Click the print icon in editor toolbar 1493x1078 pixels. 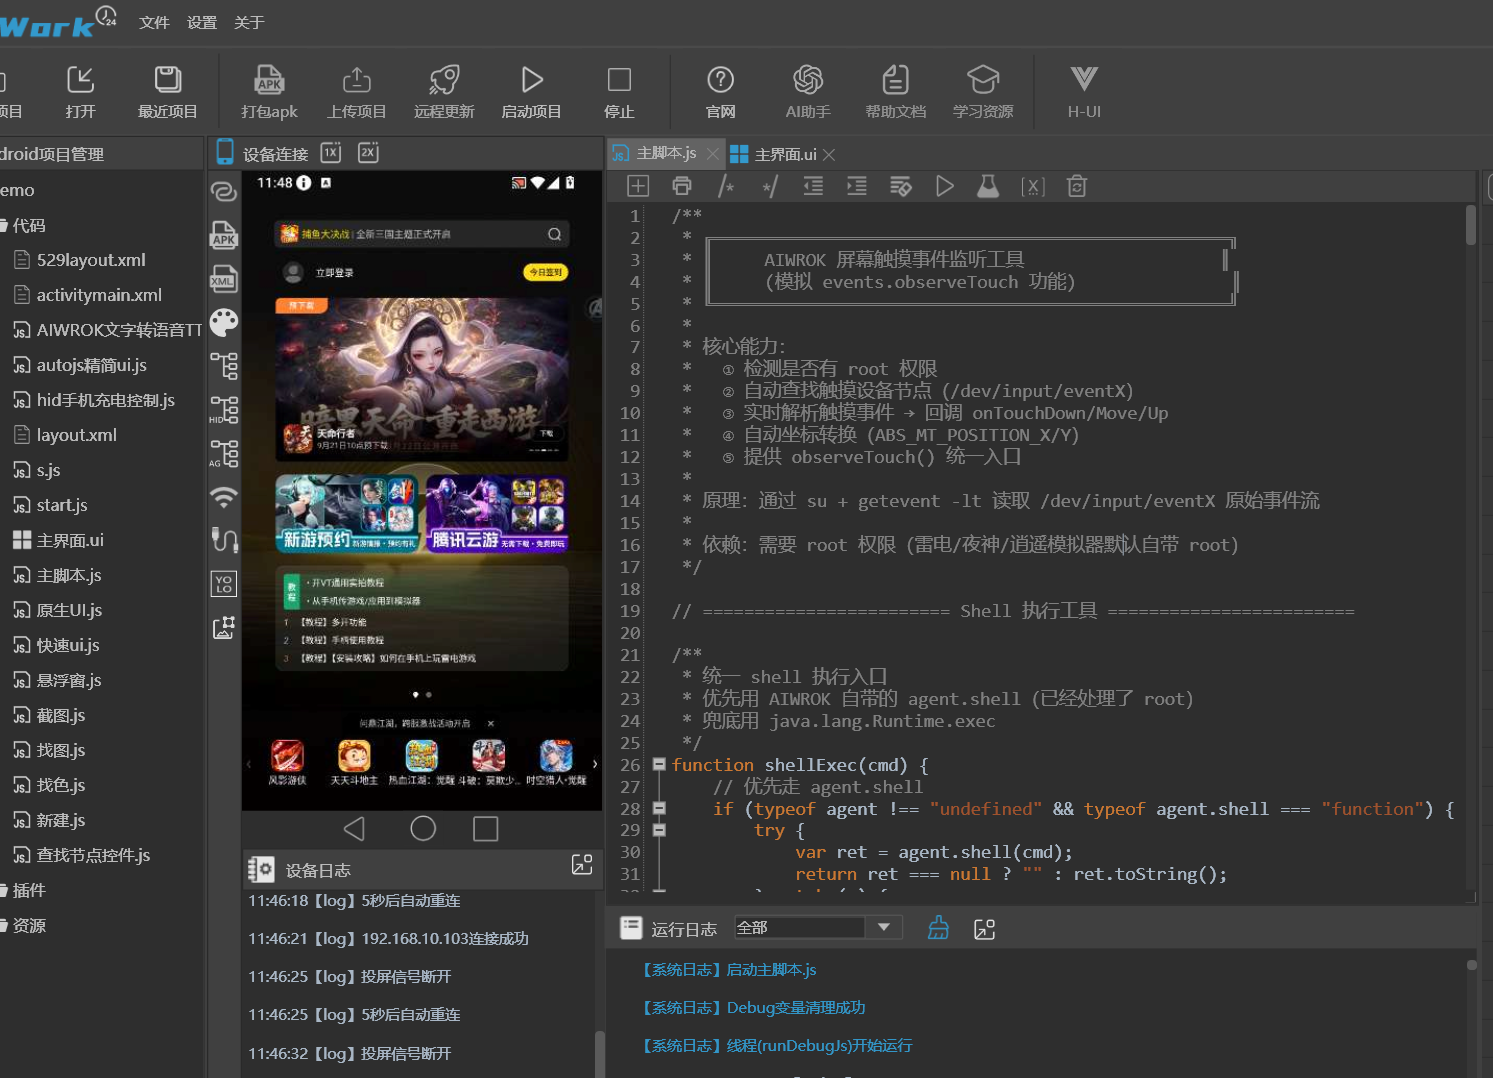point(682,186)
